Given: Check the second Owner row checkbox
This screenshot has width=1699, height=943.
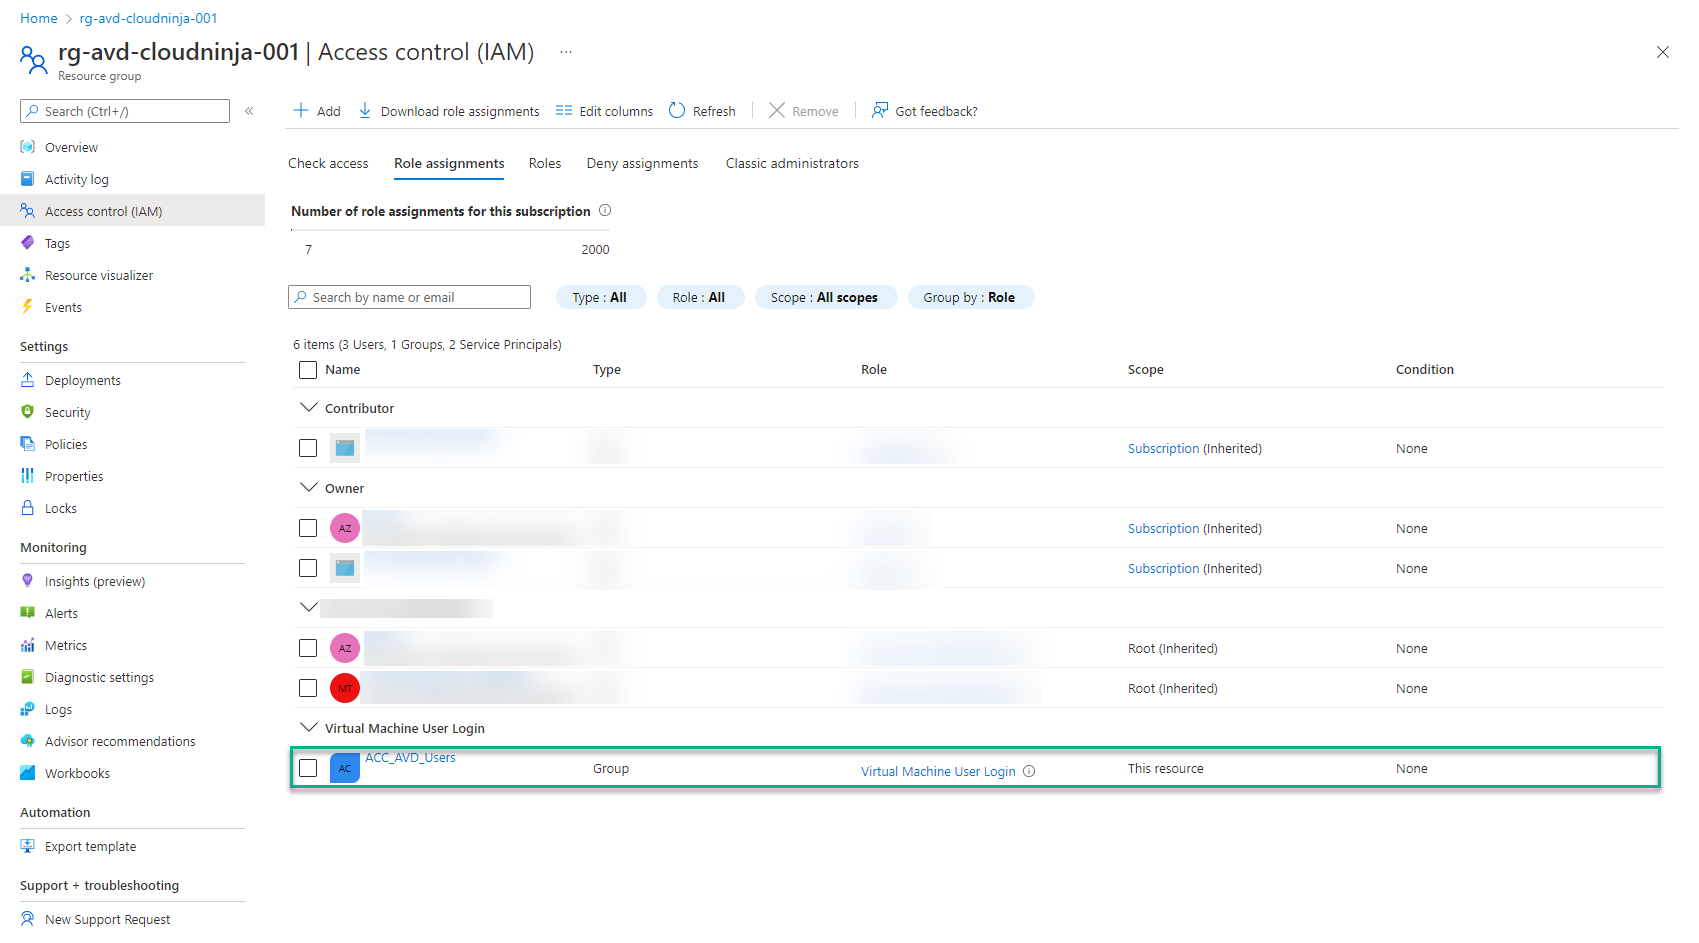Looking at the screenshot, I should (308, 568).
